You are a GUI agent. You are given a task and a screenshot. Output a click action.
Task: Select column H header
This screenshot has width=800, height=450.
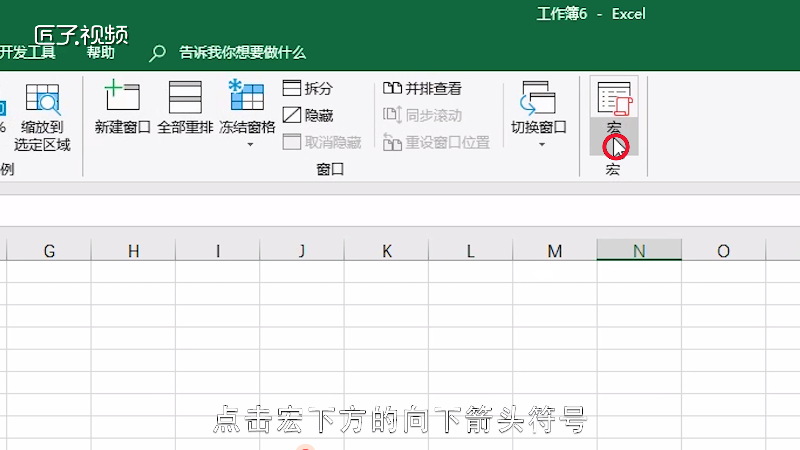point(133,251)
